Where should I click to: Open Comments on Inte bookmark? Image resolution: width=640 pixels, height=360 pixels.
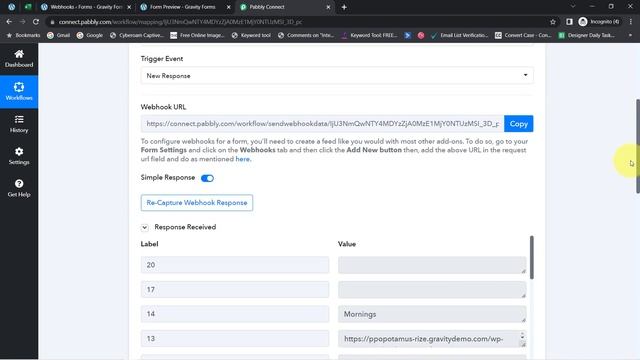coord(306,35)
